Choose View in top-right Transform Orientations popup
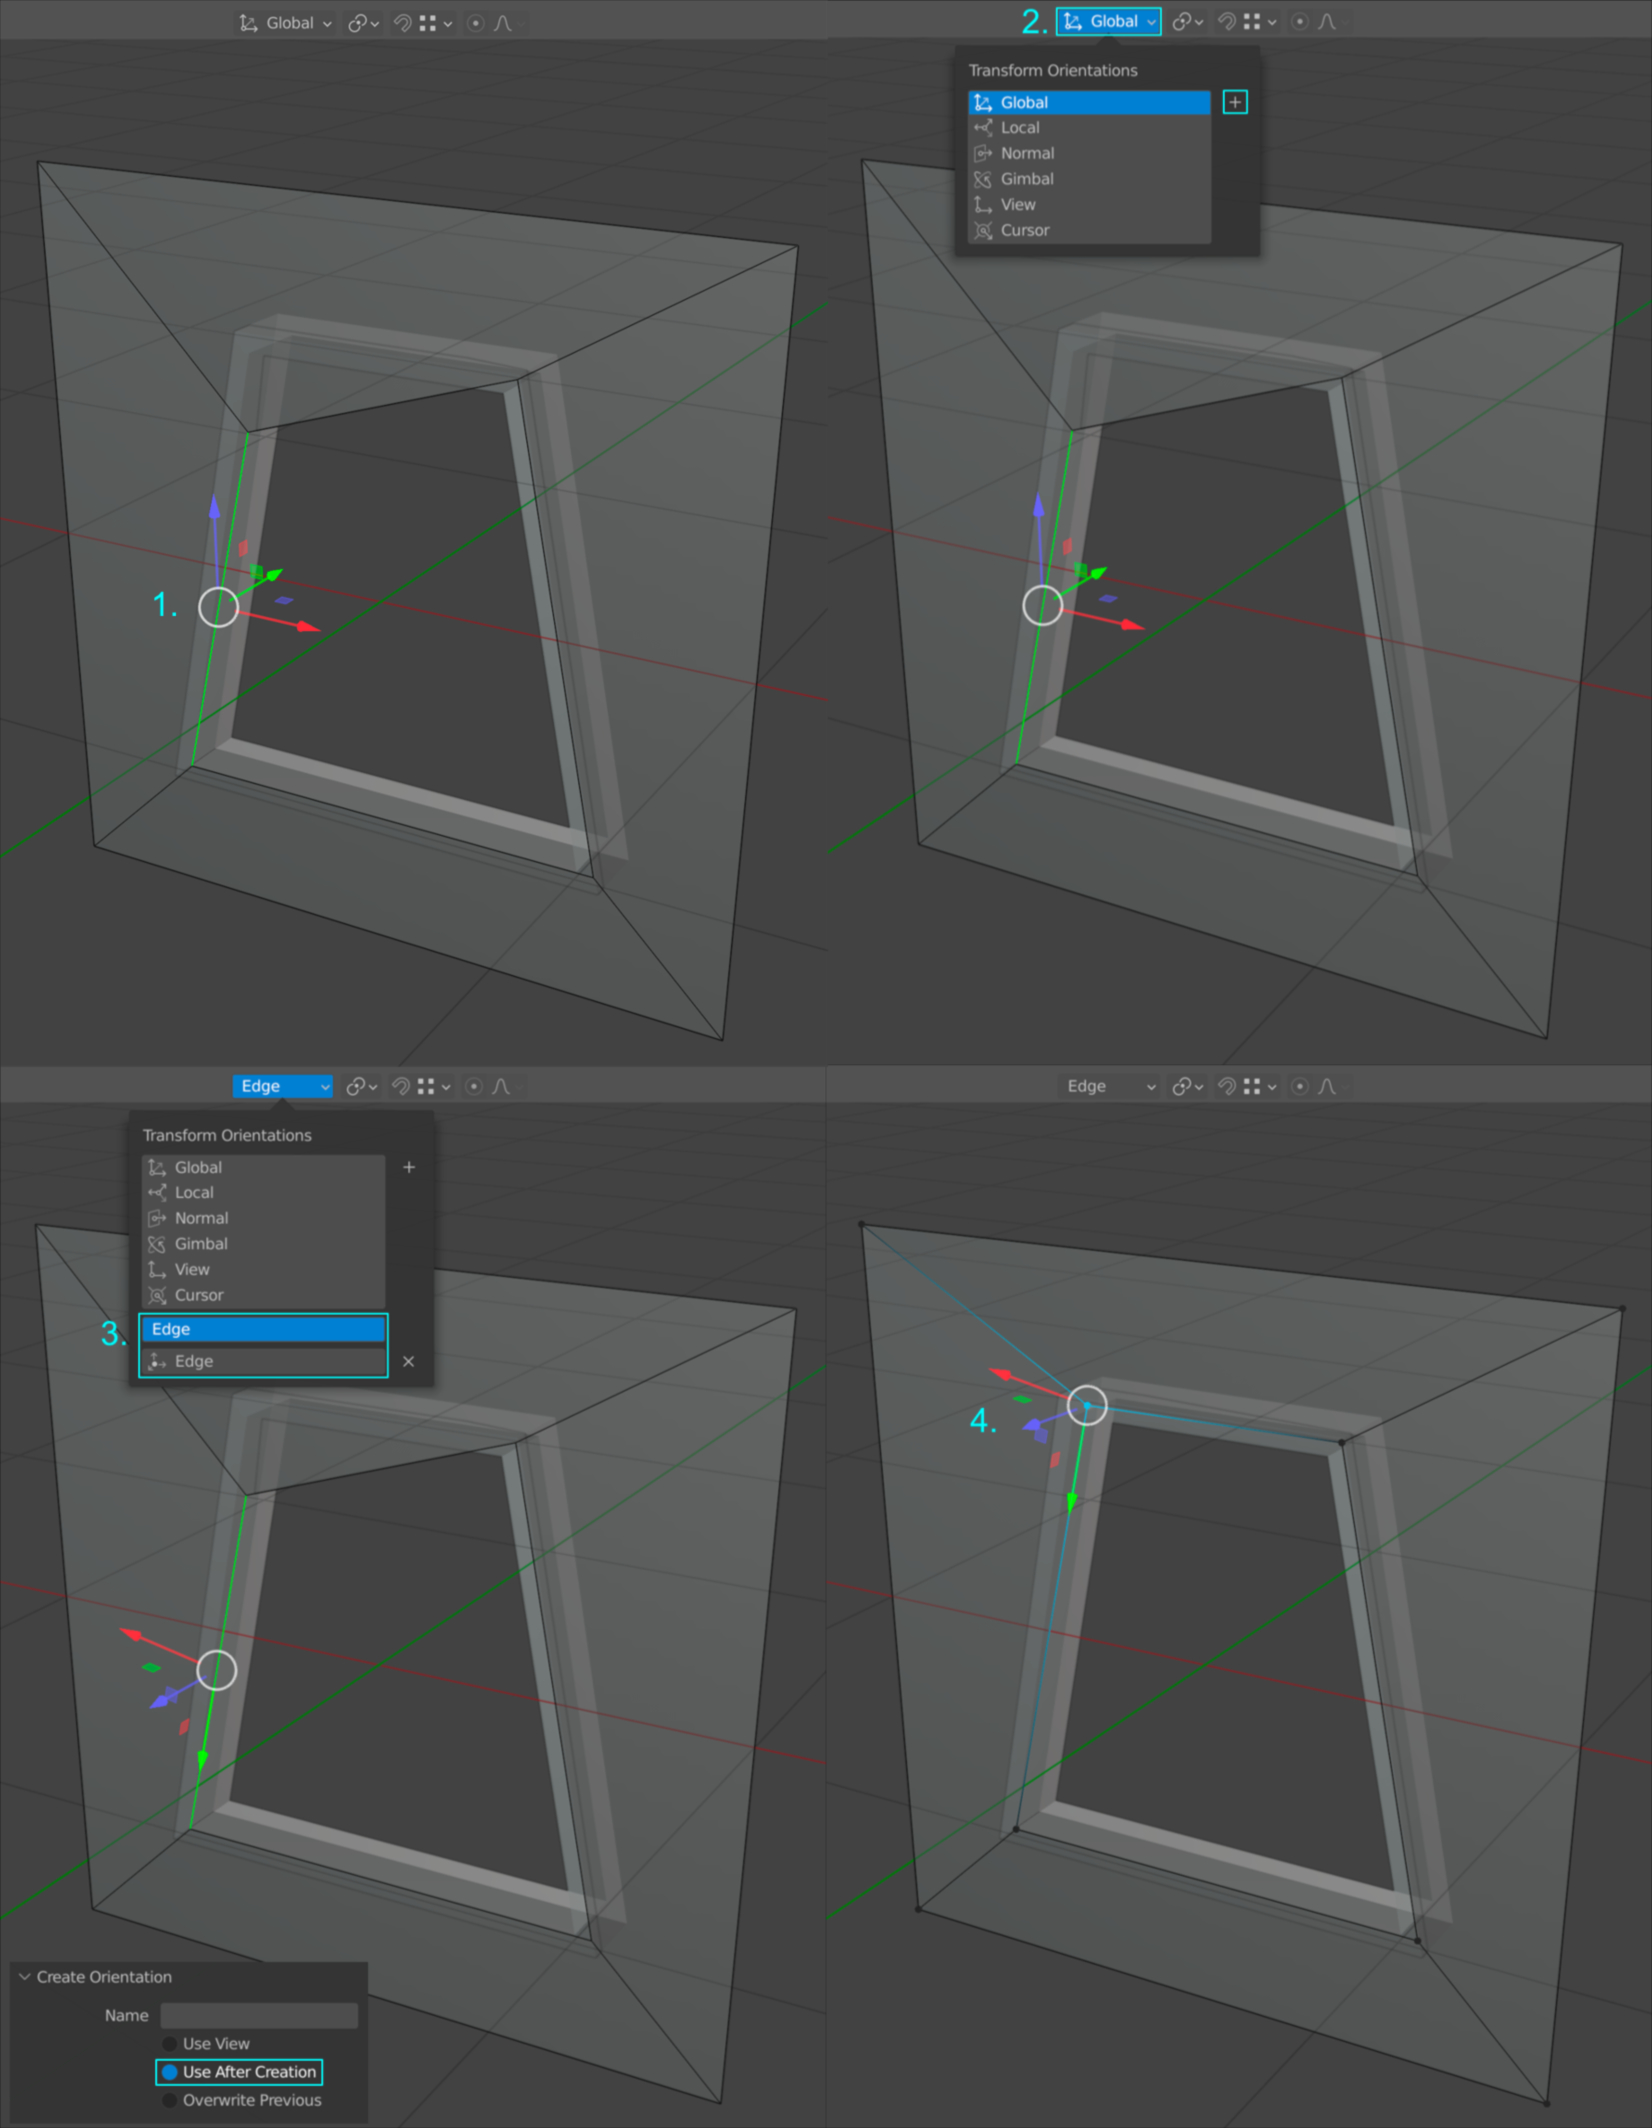This screenshot has height=2128, width=1652. (1089, 204)
